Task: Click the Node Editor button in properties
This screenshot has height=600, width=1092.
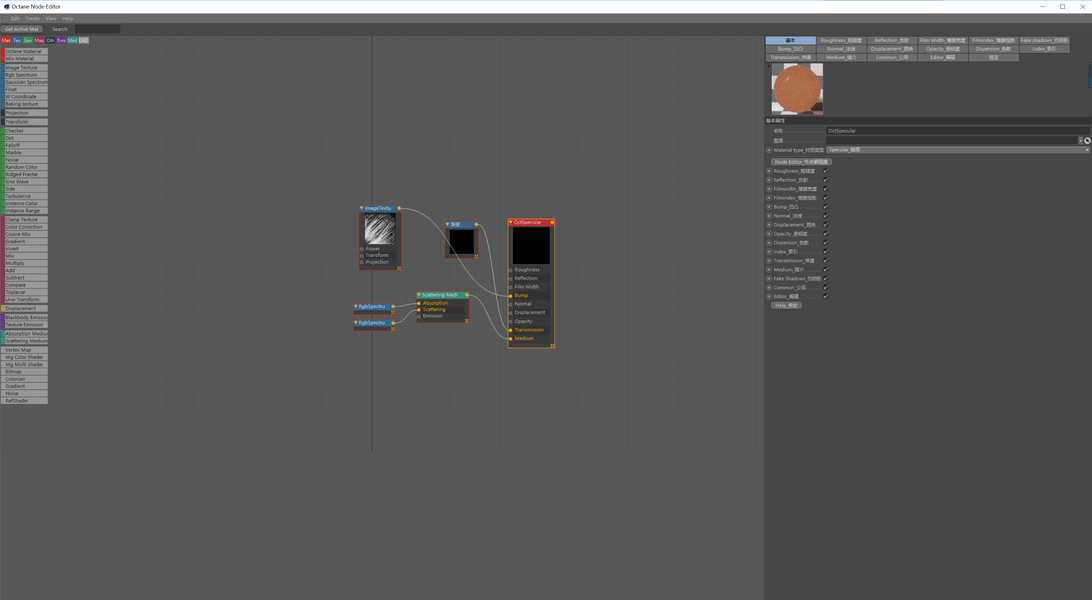Action: [x=802, y=161]
